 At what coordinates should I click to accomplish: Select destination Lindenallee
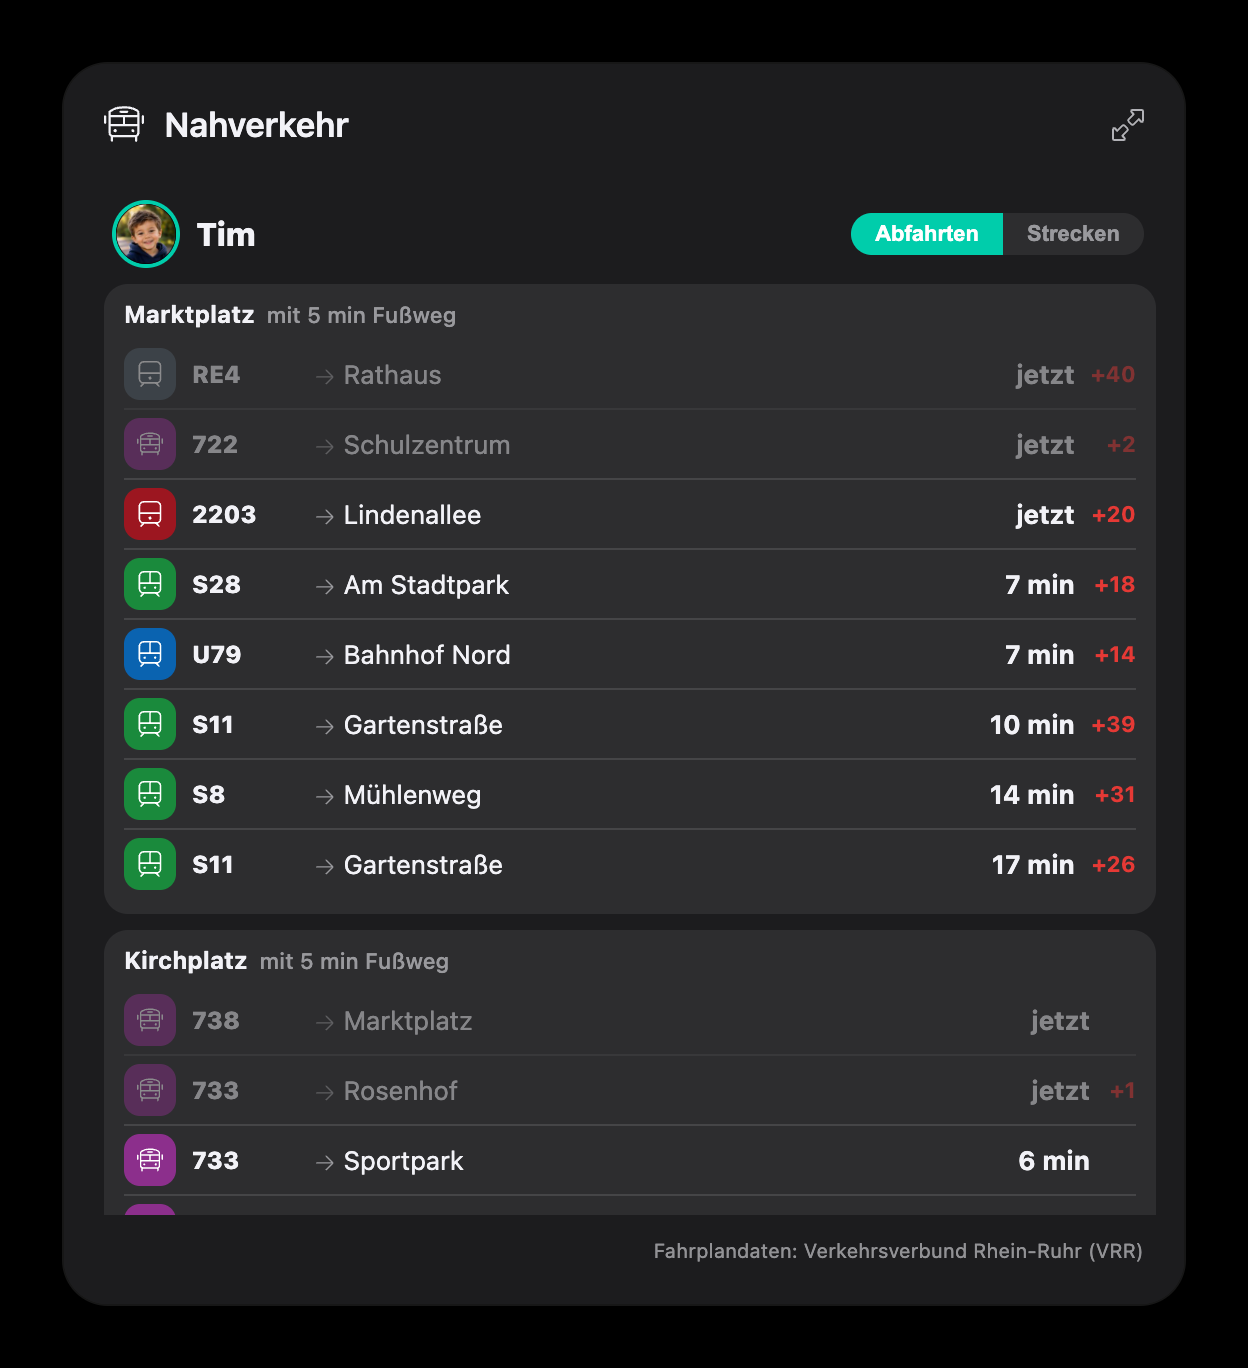(x=412, y=515)
